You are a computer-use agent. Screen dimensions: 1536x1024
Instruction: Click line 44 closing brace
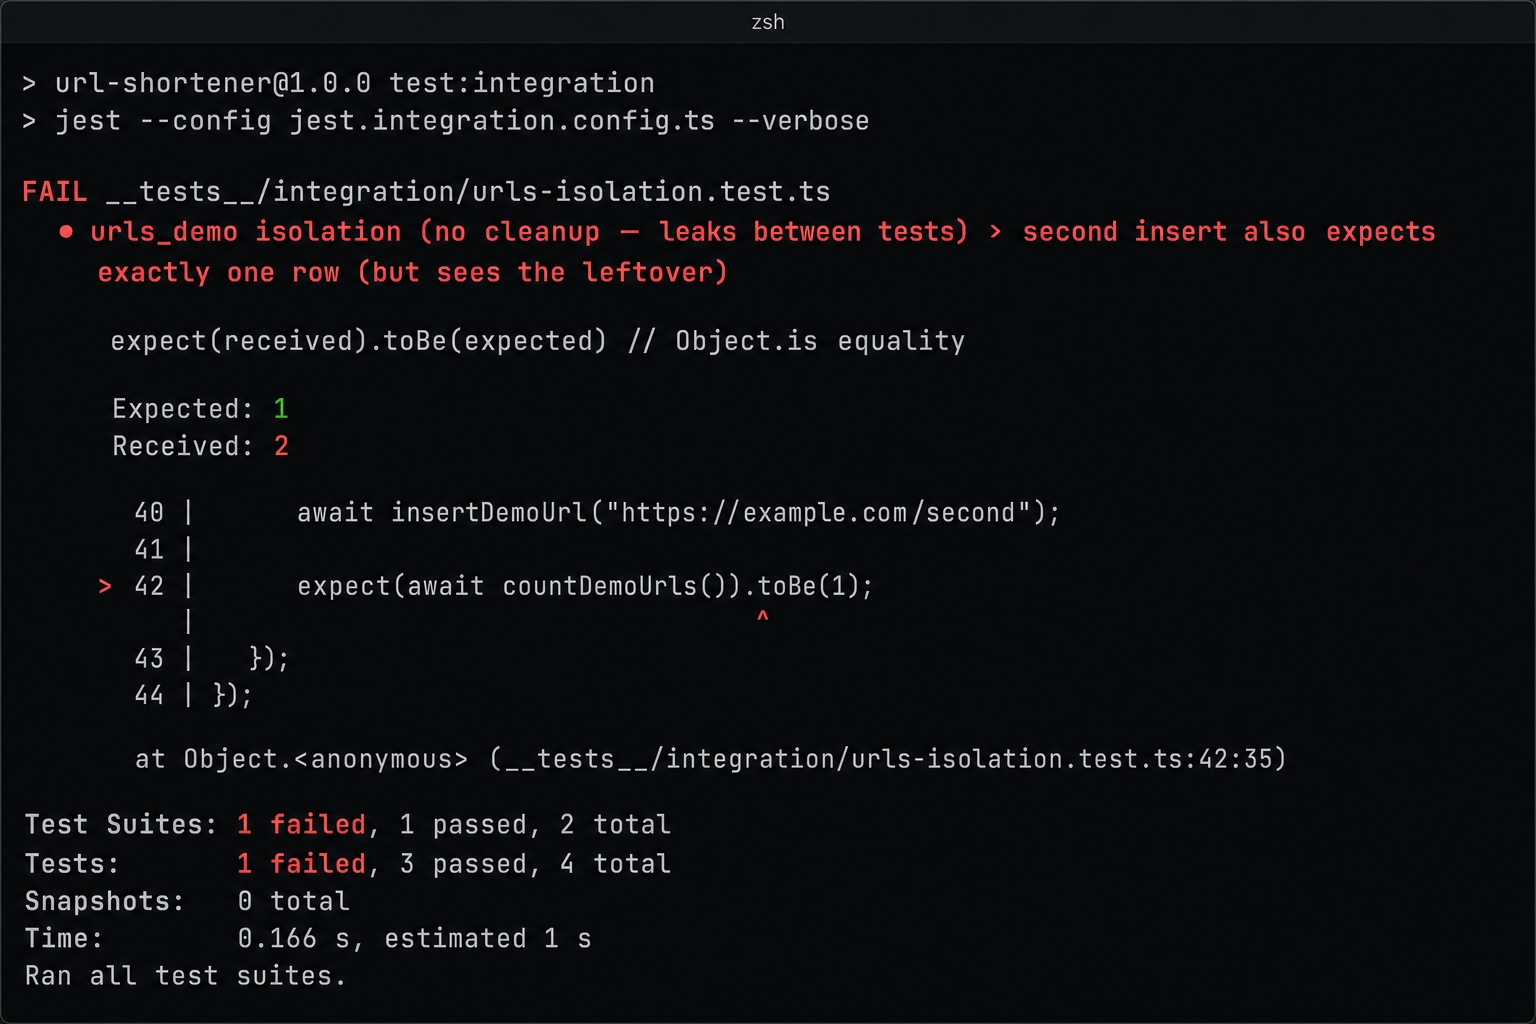(232, 695)
